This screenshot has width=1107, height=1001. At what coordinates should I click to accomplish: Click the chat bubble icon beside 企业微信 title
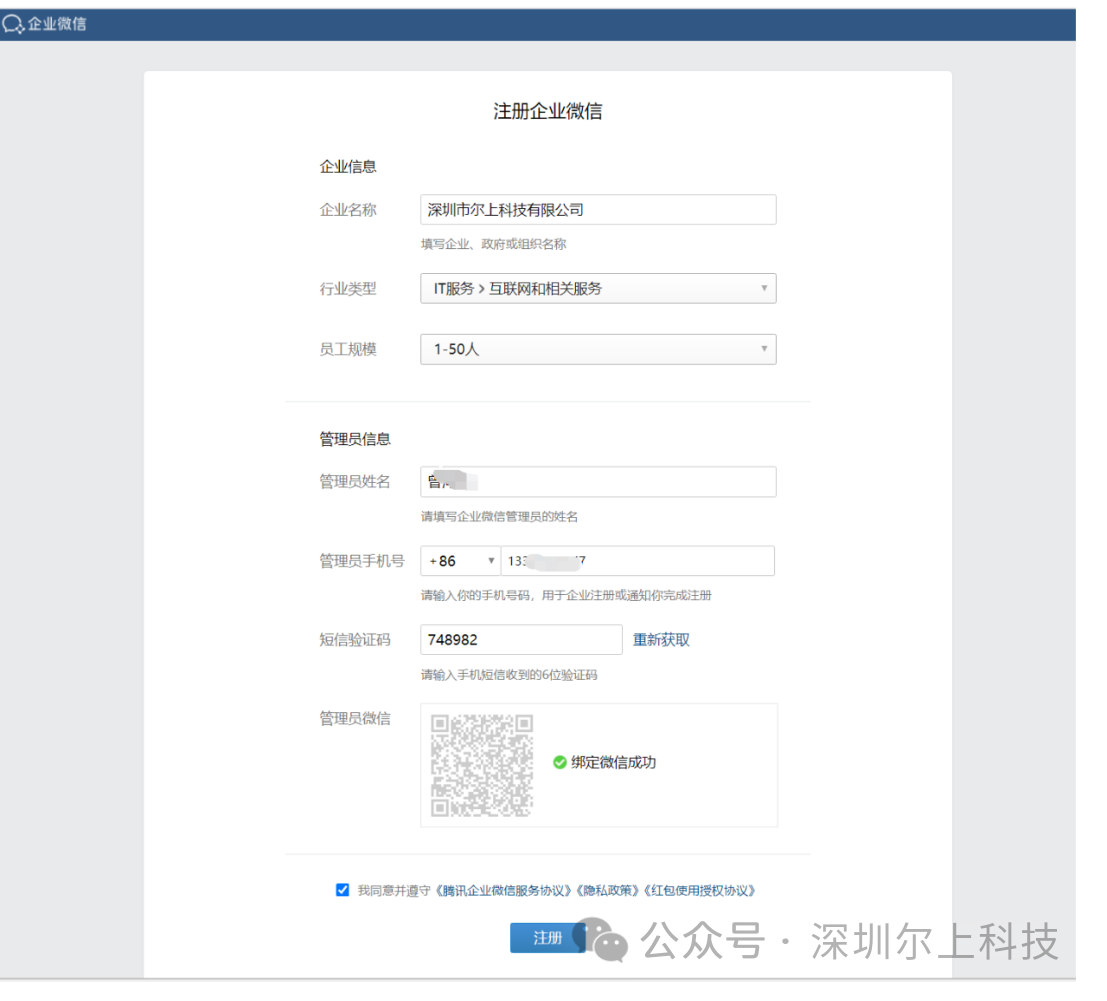pos(14,23)
